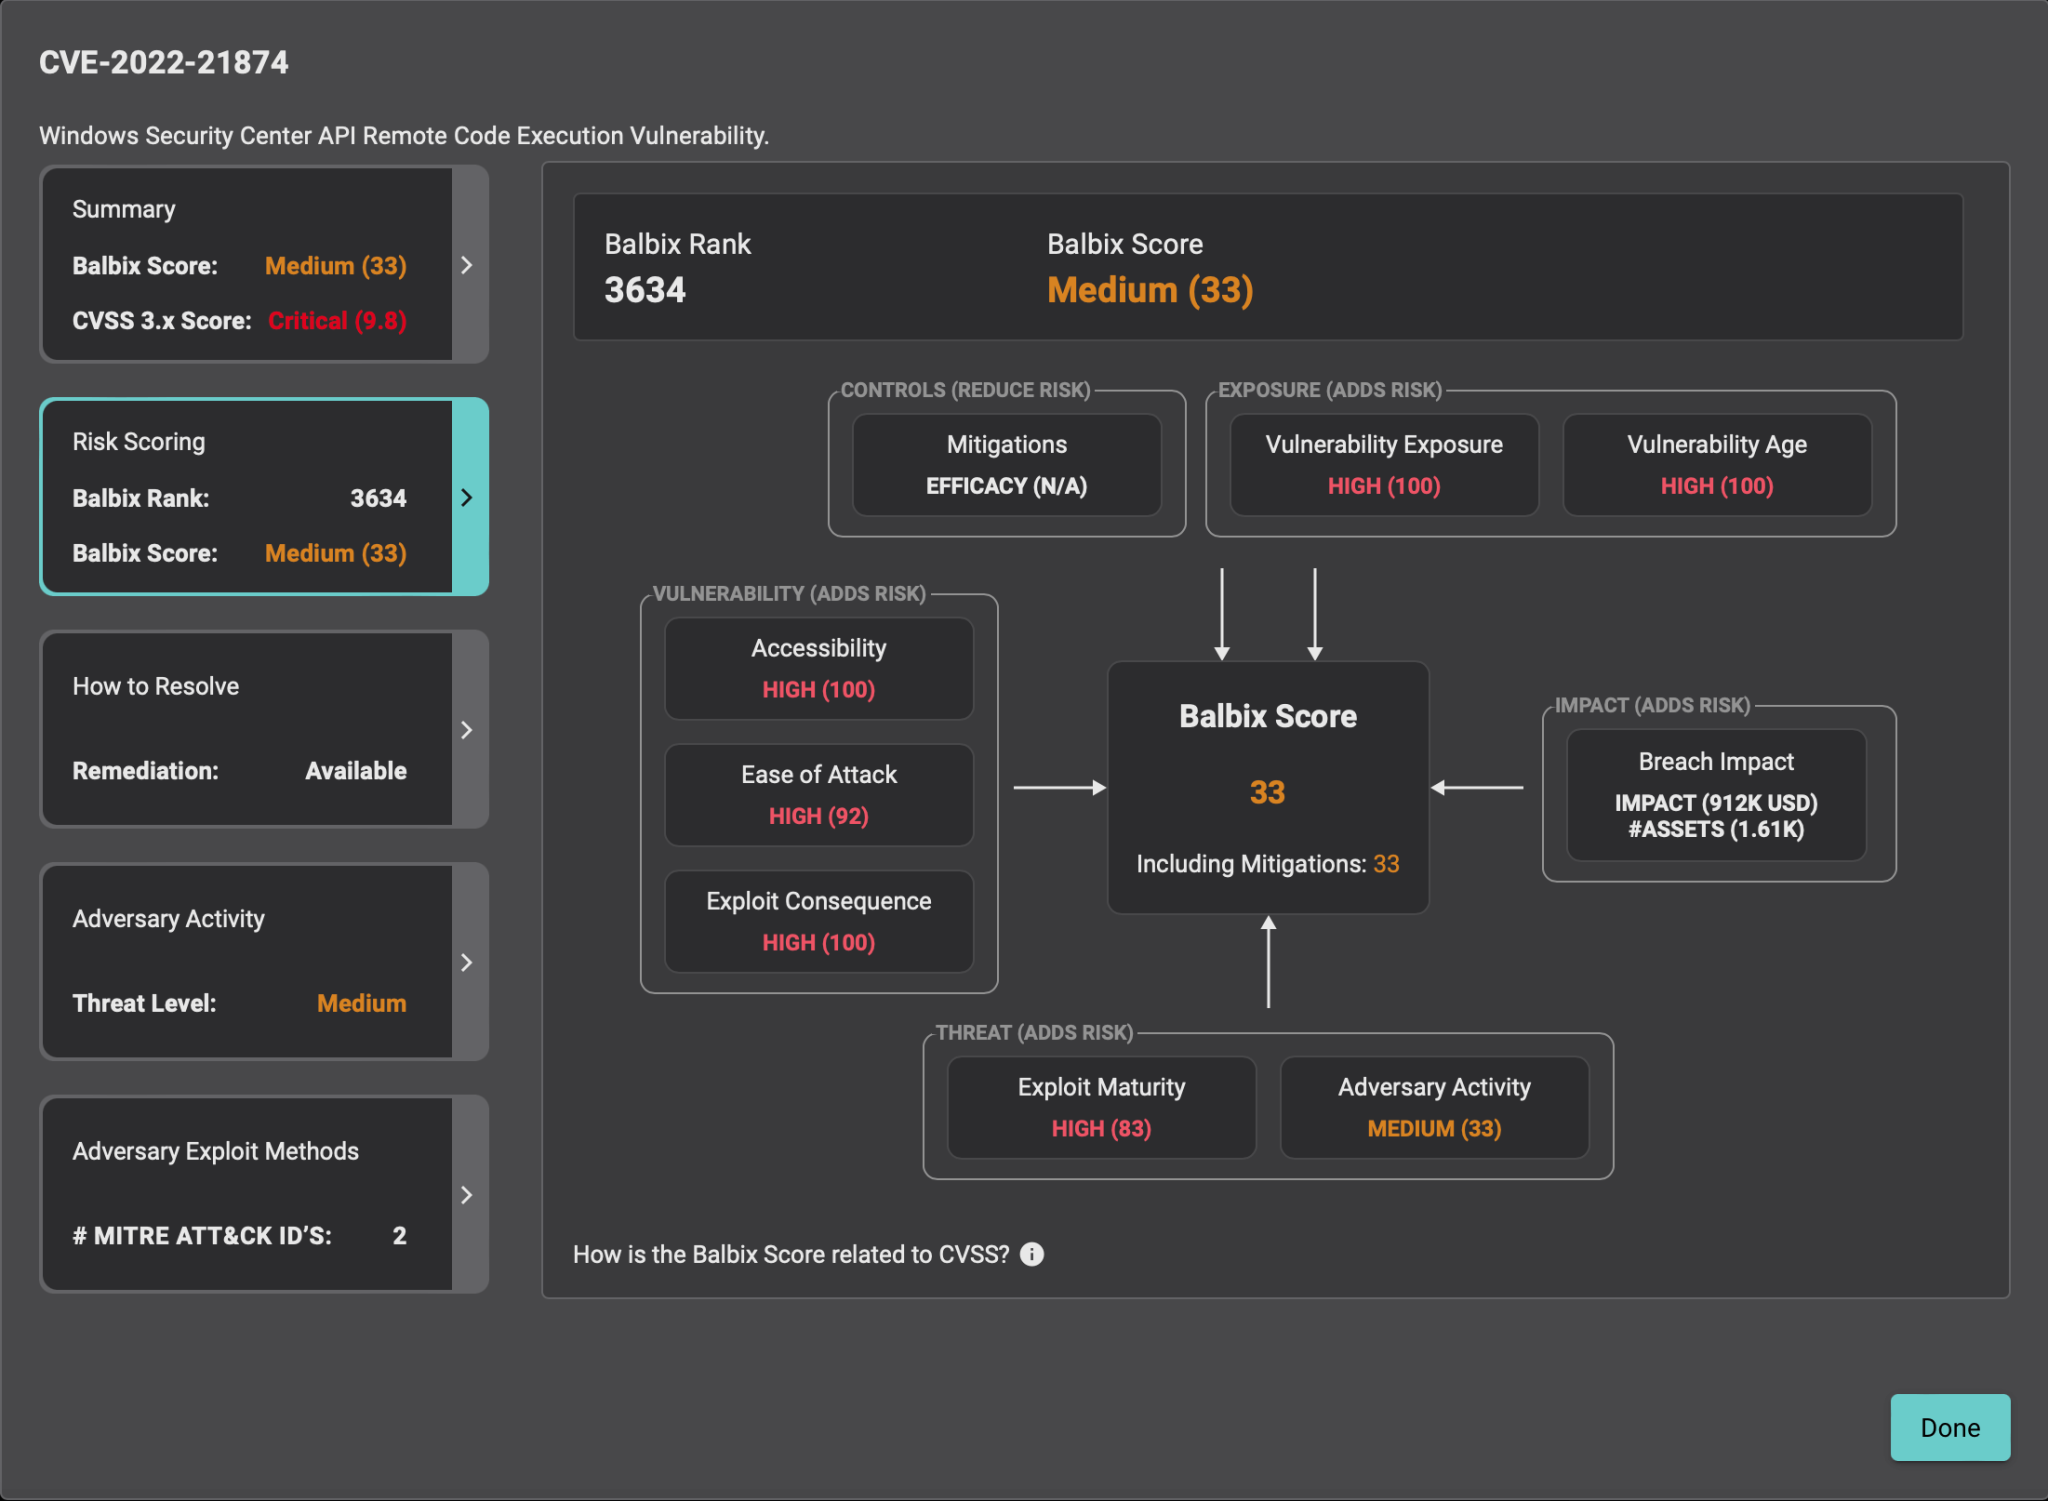Open How to Resolve chevron
The height and width of the screenshot is (1501, 2048).
tap(467, 729)
